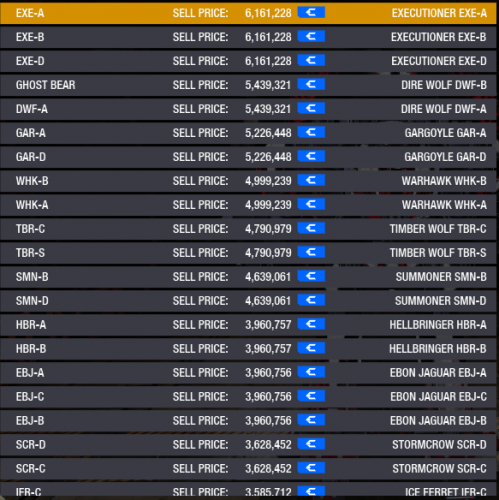Click the C-Bill icon for HBR-B
499x500 pixels.
[x=311, y=348]
